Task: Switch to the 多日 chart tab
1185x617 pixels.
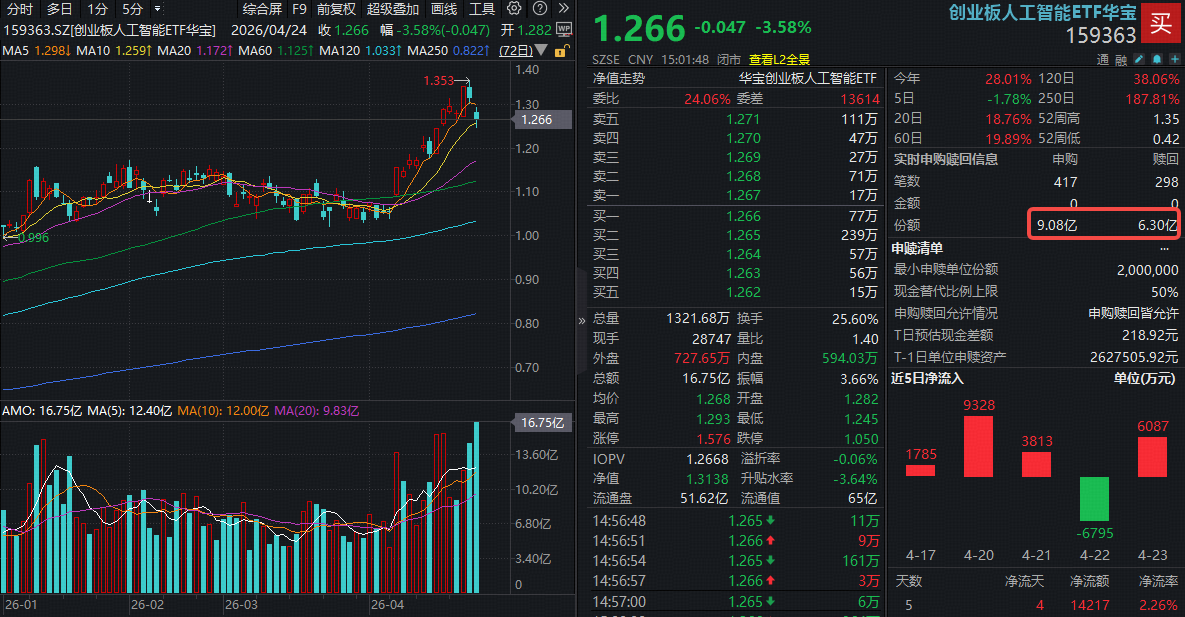Action: pos(58,11)
